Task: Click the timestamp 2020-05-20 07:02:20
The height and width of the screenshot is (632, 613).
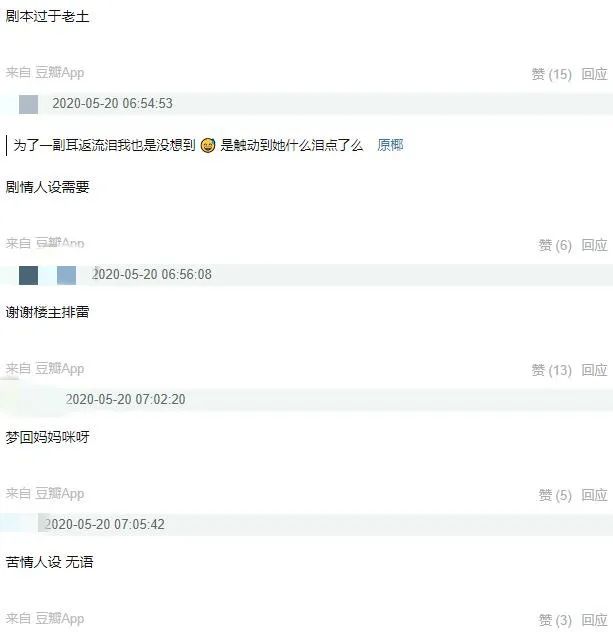Action: click(x=125, y=399)
